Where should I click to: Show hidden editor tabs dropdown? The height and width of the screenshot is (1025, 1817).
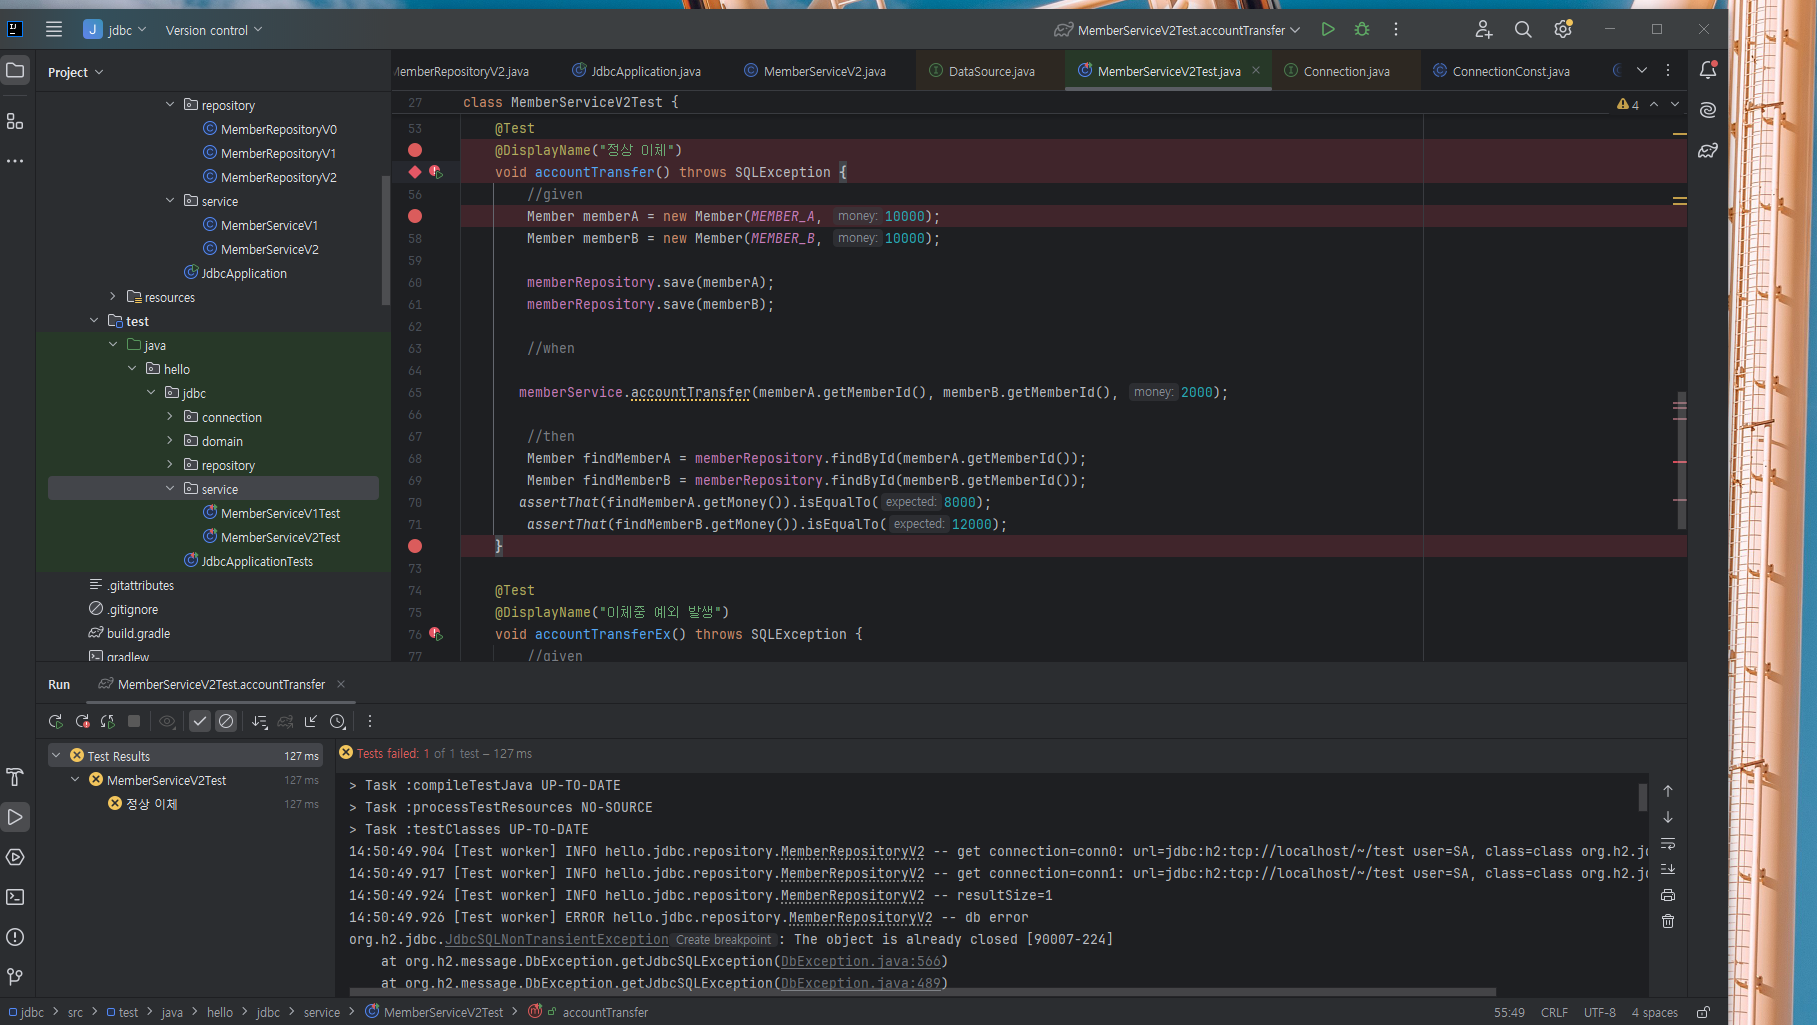[1642, 70]
